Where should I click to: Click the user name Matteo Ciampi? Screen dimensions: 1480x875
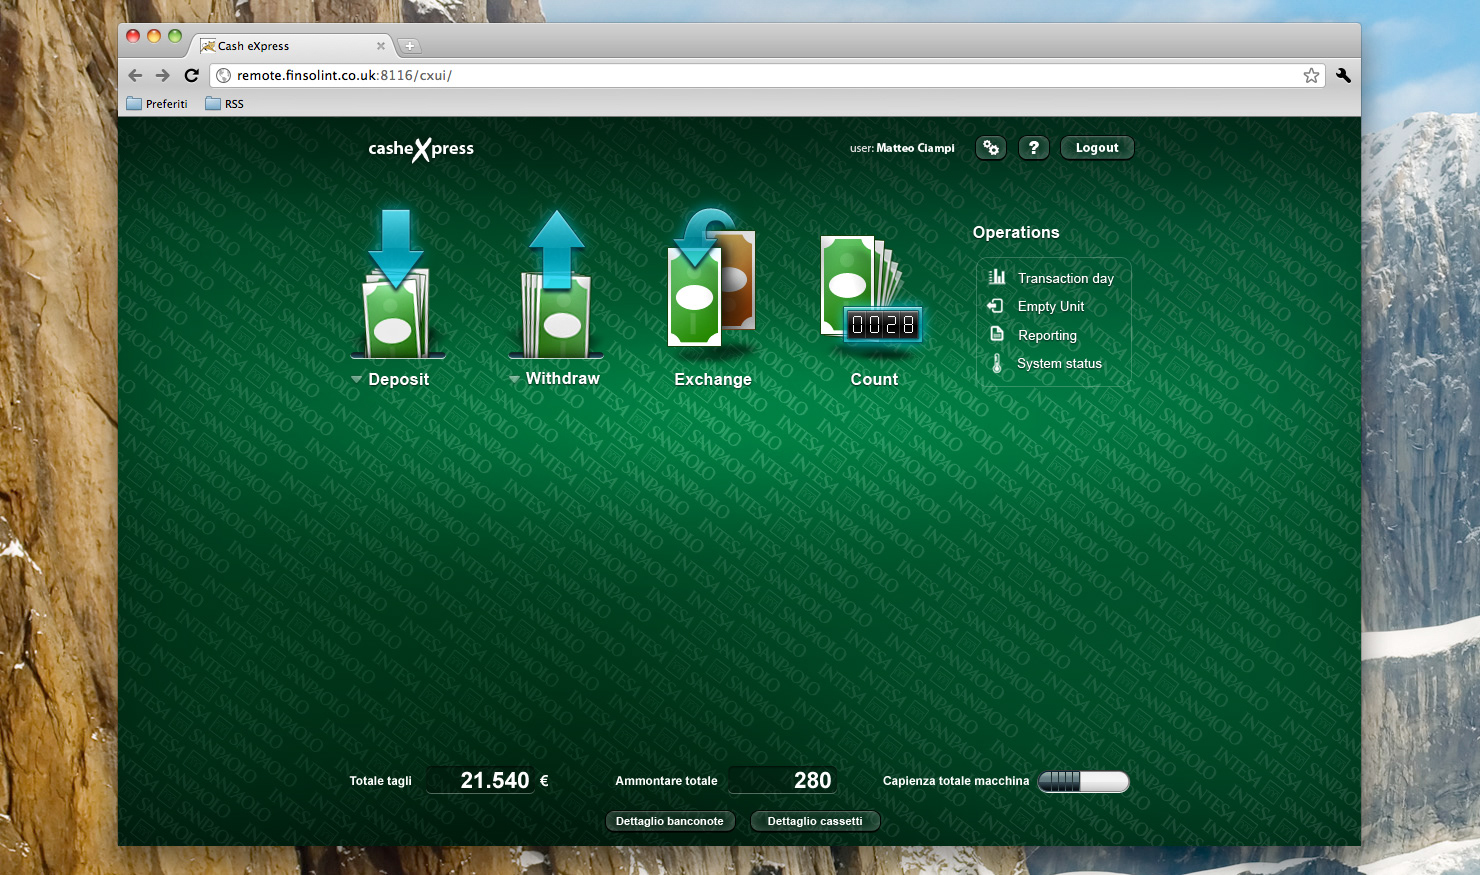915,148
